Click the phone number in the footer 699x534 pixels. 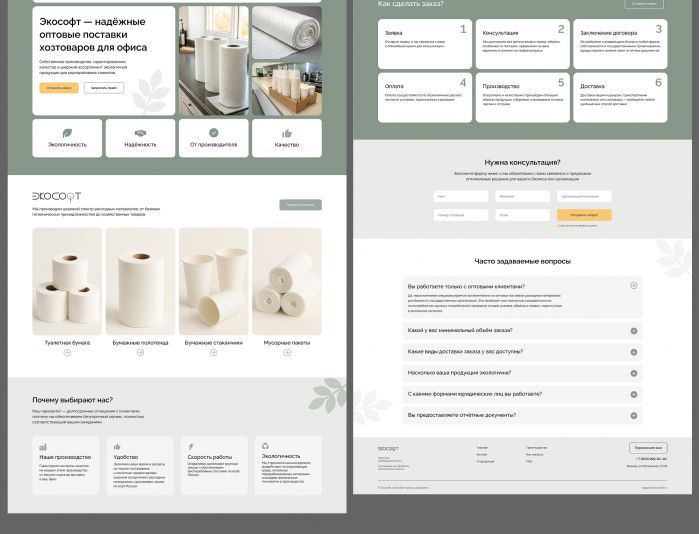(x=651, y=459)
